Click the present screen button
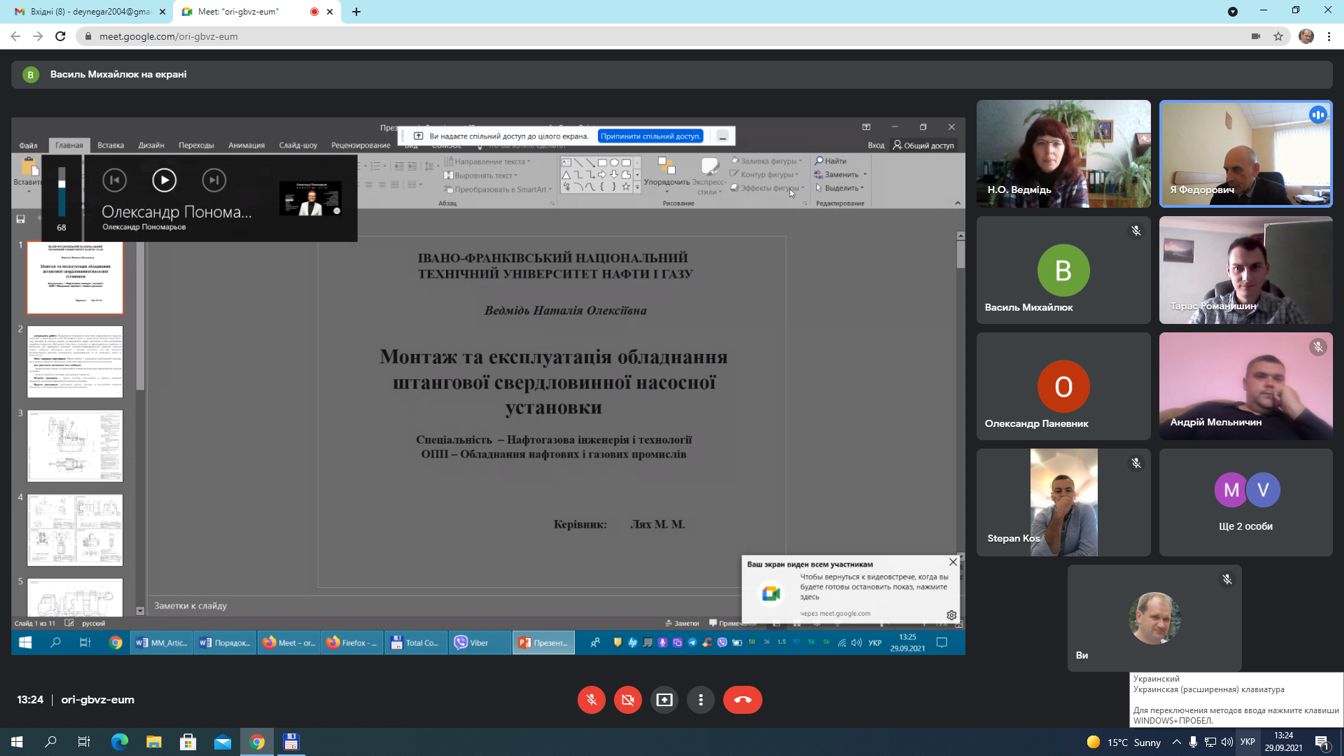The height and width of the screenshot is (756, 1344). (x=664, y=700)
